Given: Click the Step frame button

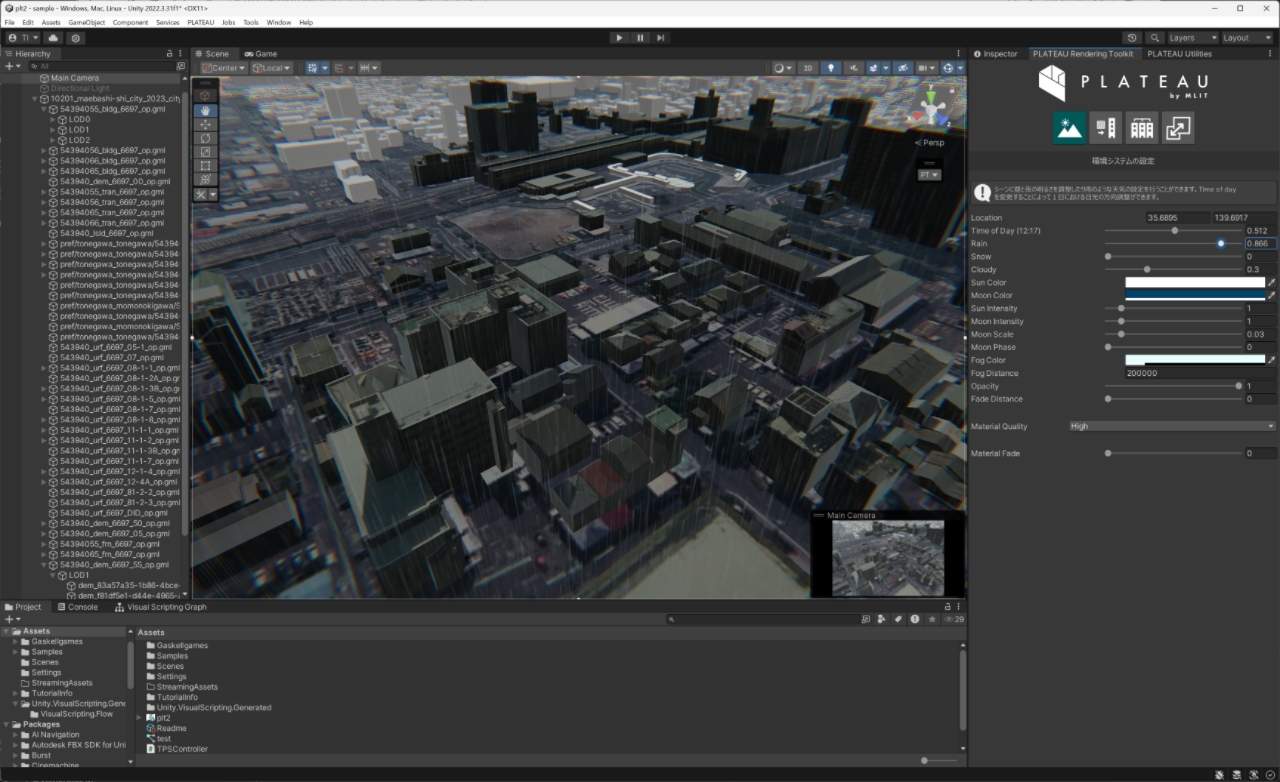Looking at the screenshot, I should pyautogui.click(x=661, y=38).
